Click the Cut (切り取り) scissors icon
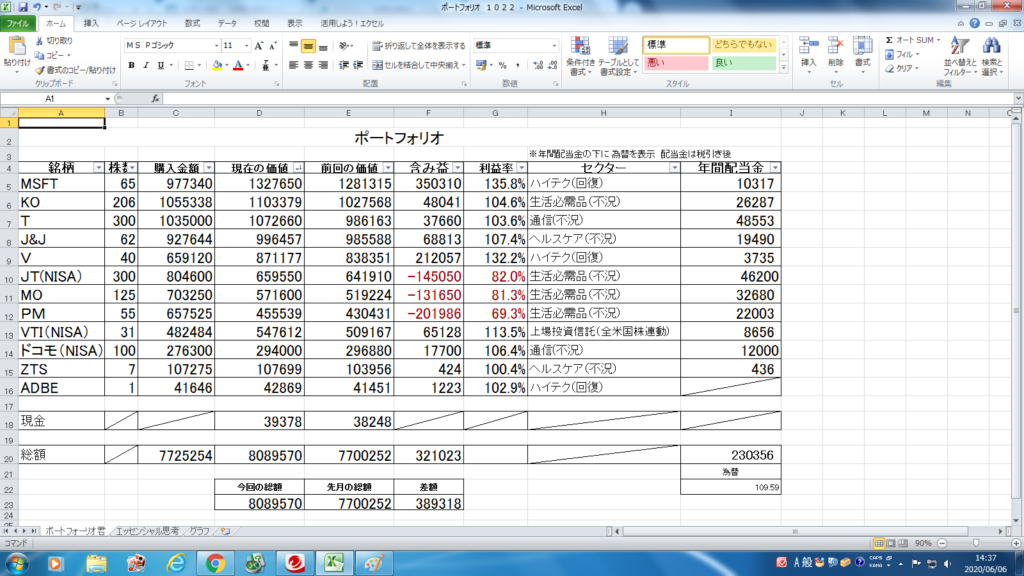Viewport: 1024px width, 576px height. tap(39, 40)
